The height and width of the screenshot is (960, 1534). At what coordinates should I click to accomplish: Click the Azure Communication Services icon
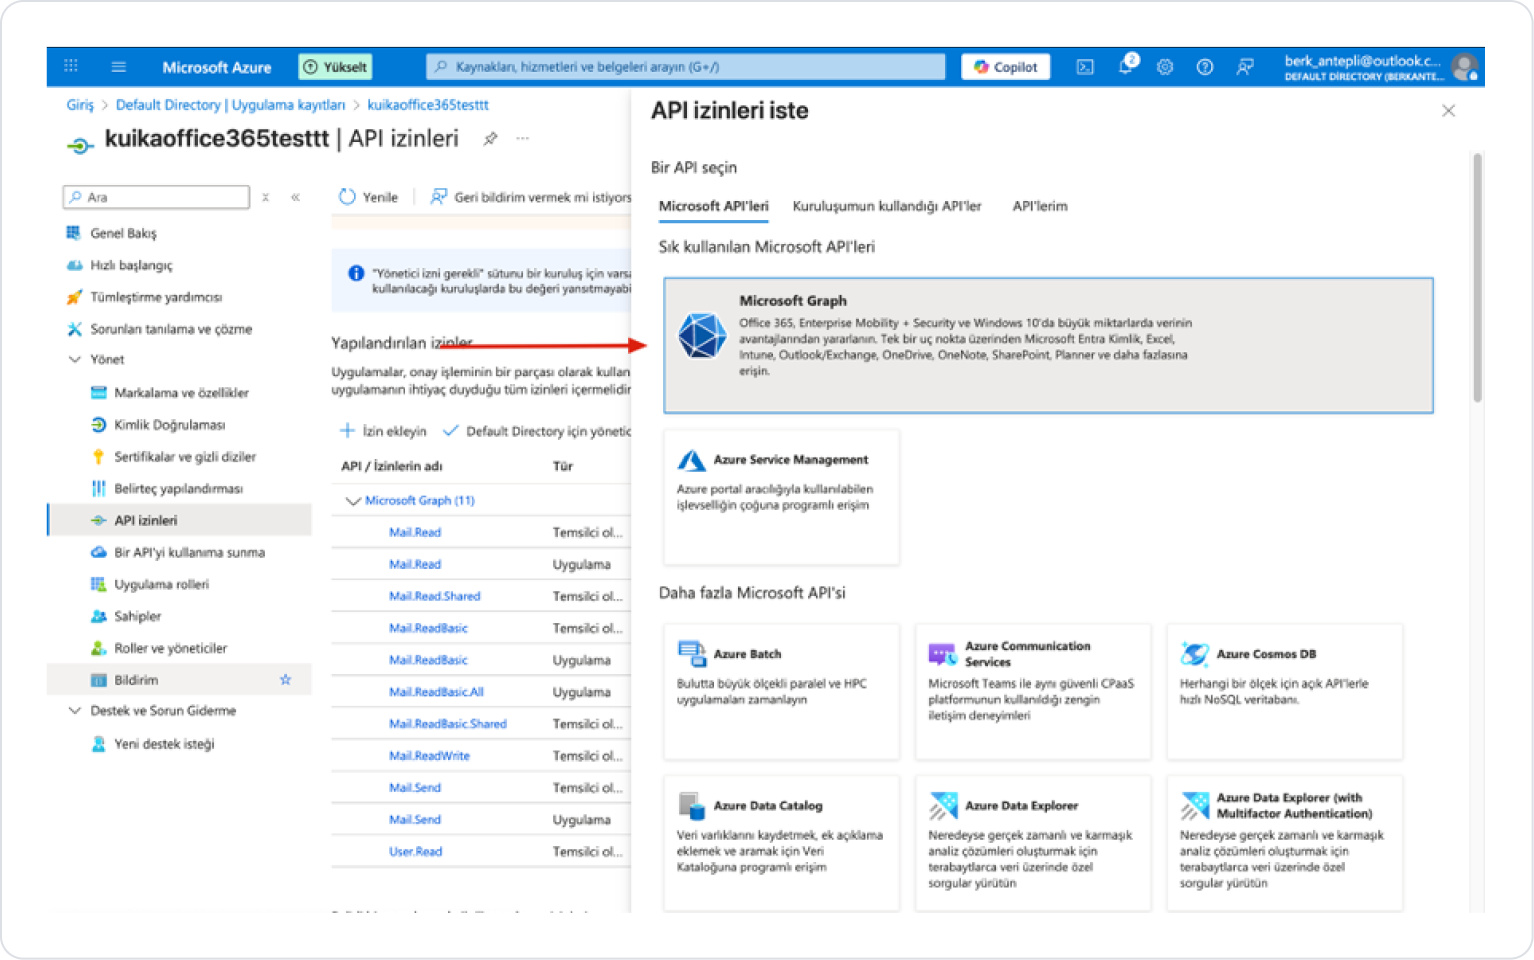[x=942, y=654]
